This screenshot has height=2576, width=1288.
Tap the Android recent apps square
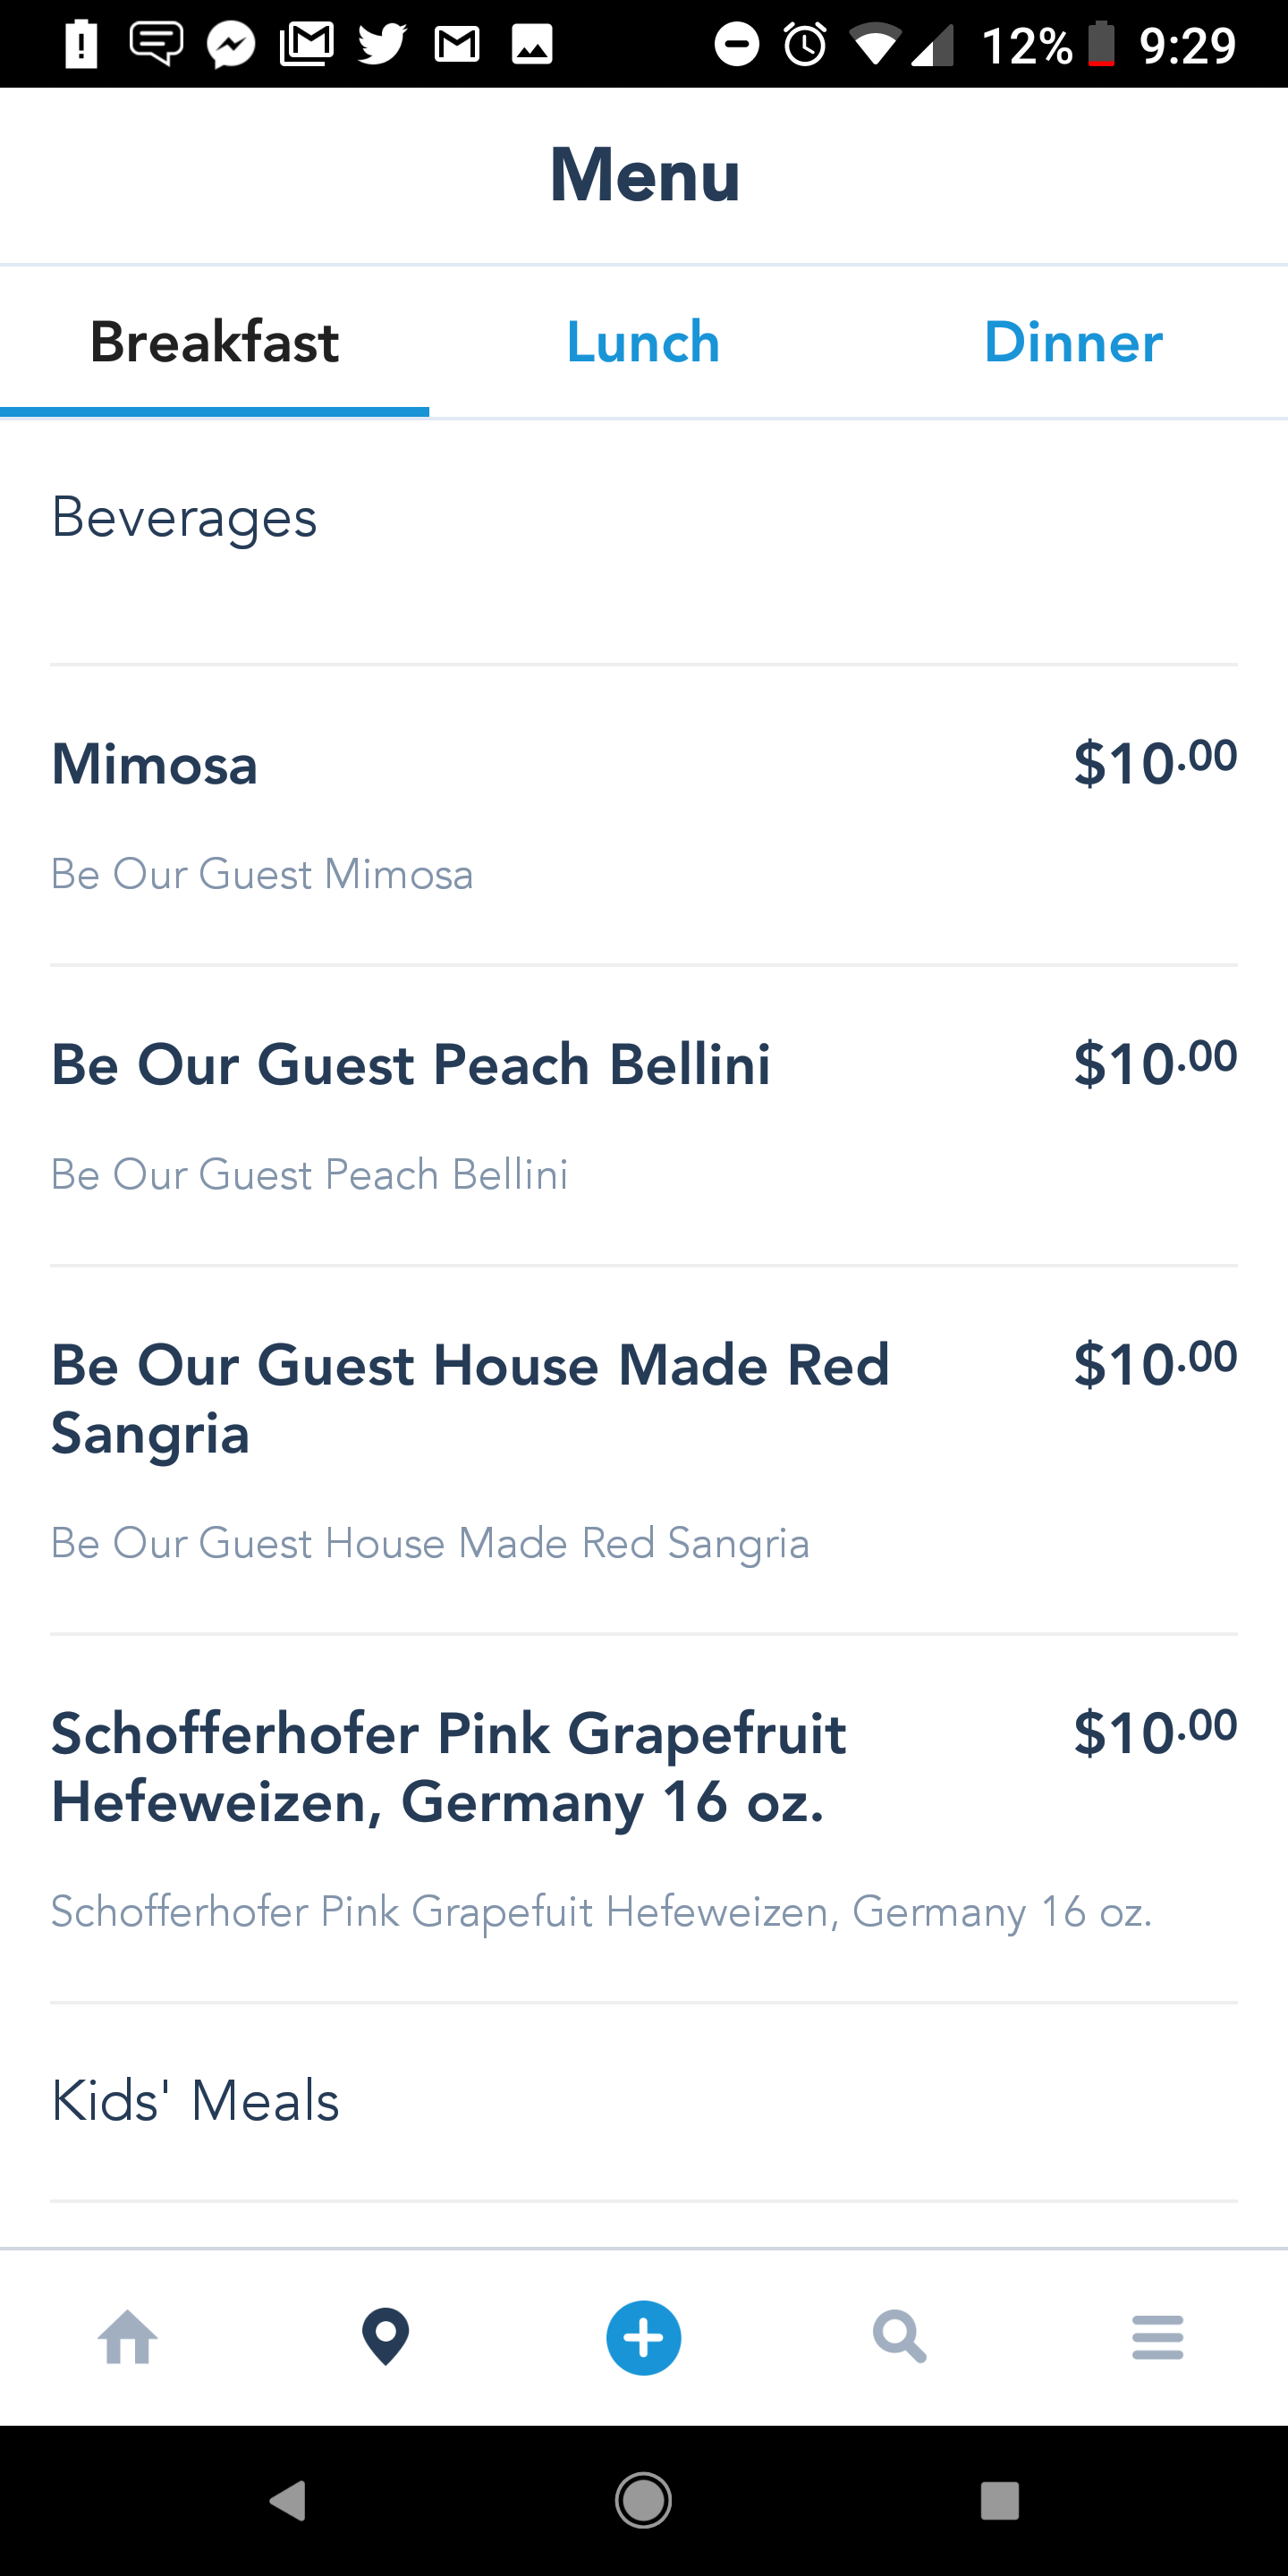(1000, 2501)
